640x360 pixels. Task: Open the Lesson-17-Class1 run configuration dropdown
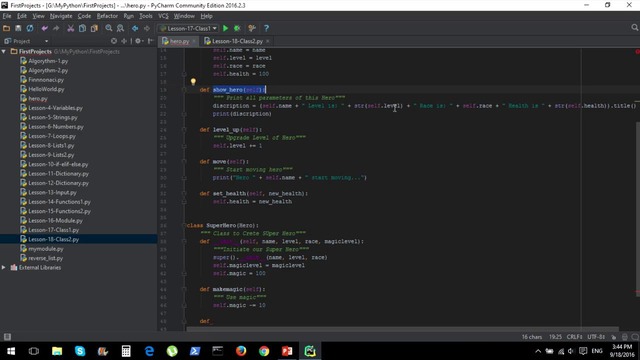[188, 28]
